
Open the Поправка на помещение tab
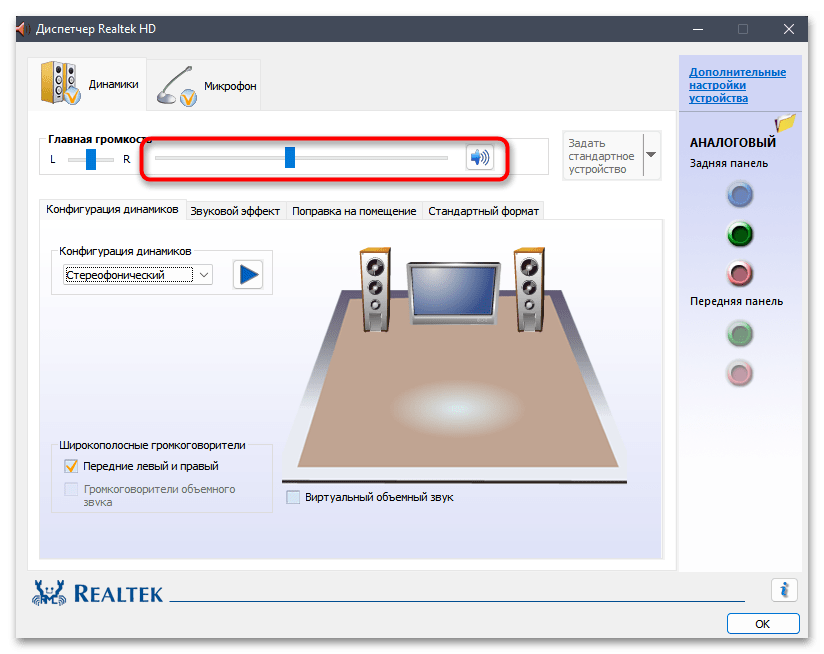pyautogui.click(x=354, y=211)
